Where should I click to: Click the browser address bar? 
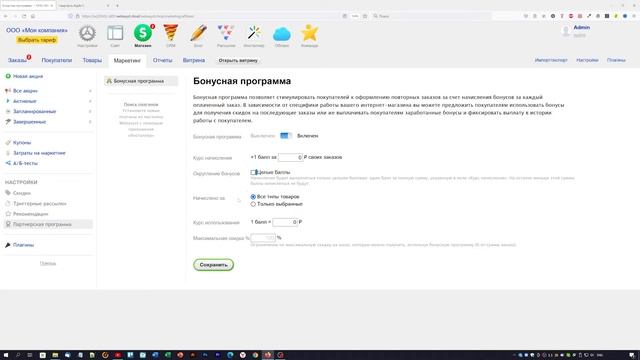point(204,16)
